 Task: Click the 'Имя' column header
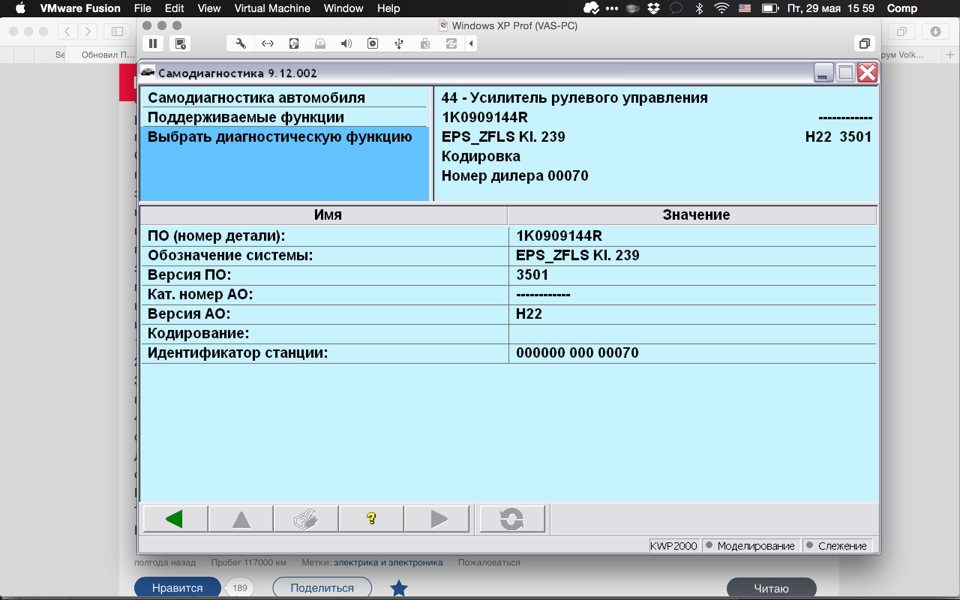tap(324, 215)
